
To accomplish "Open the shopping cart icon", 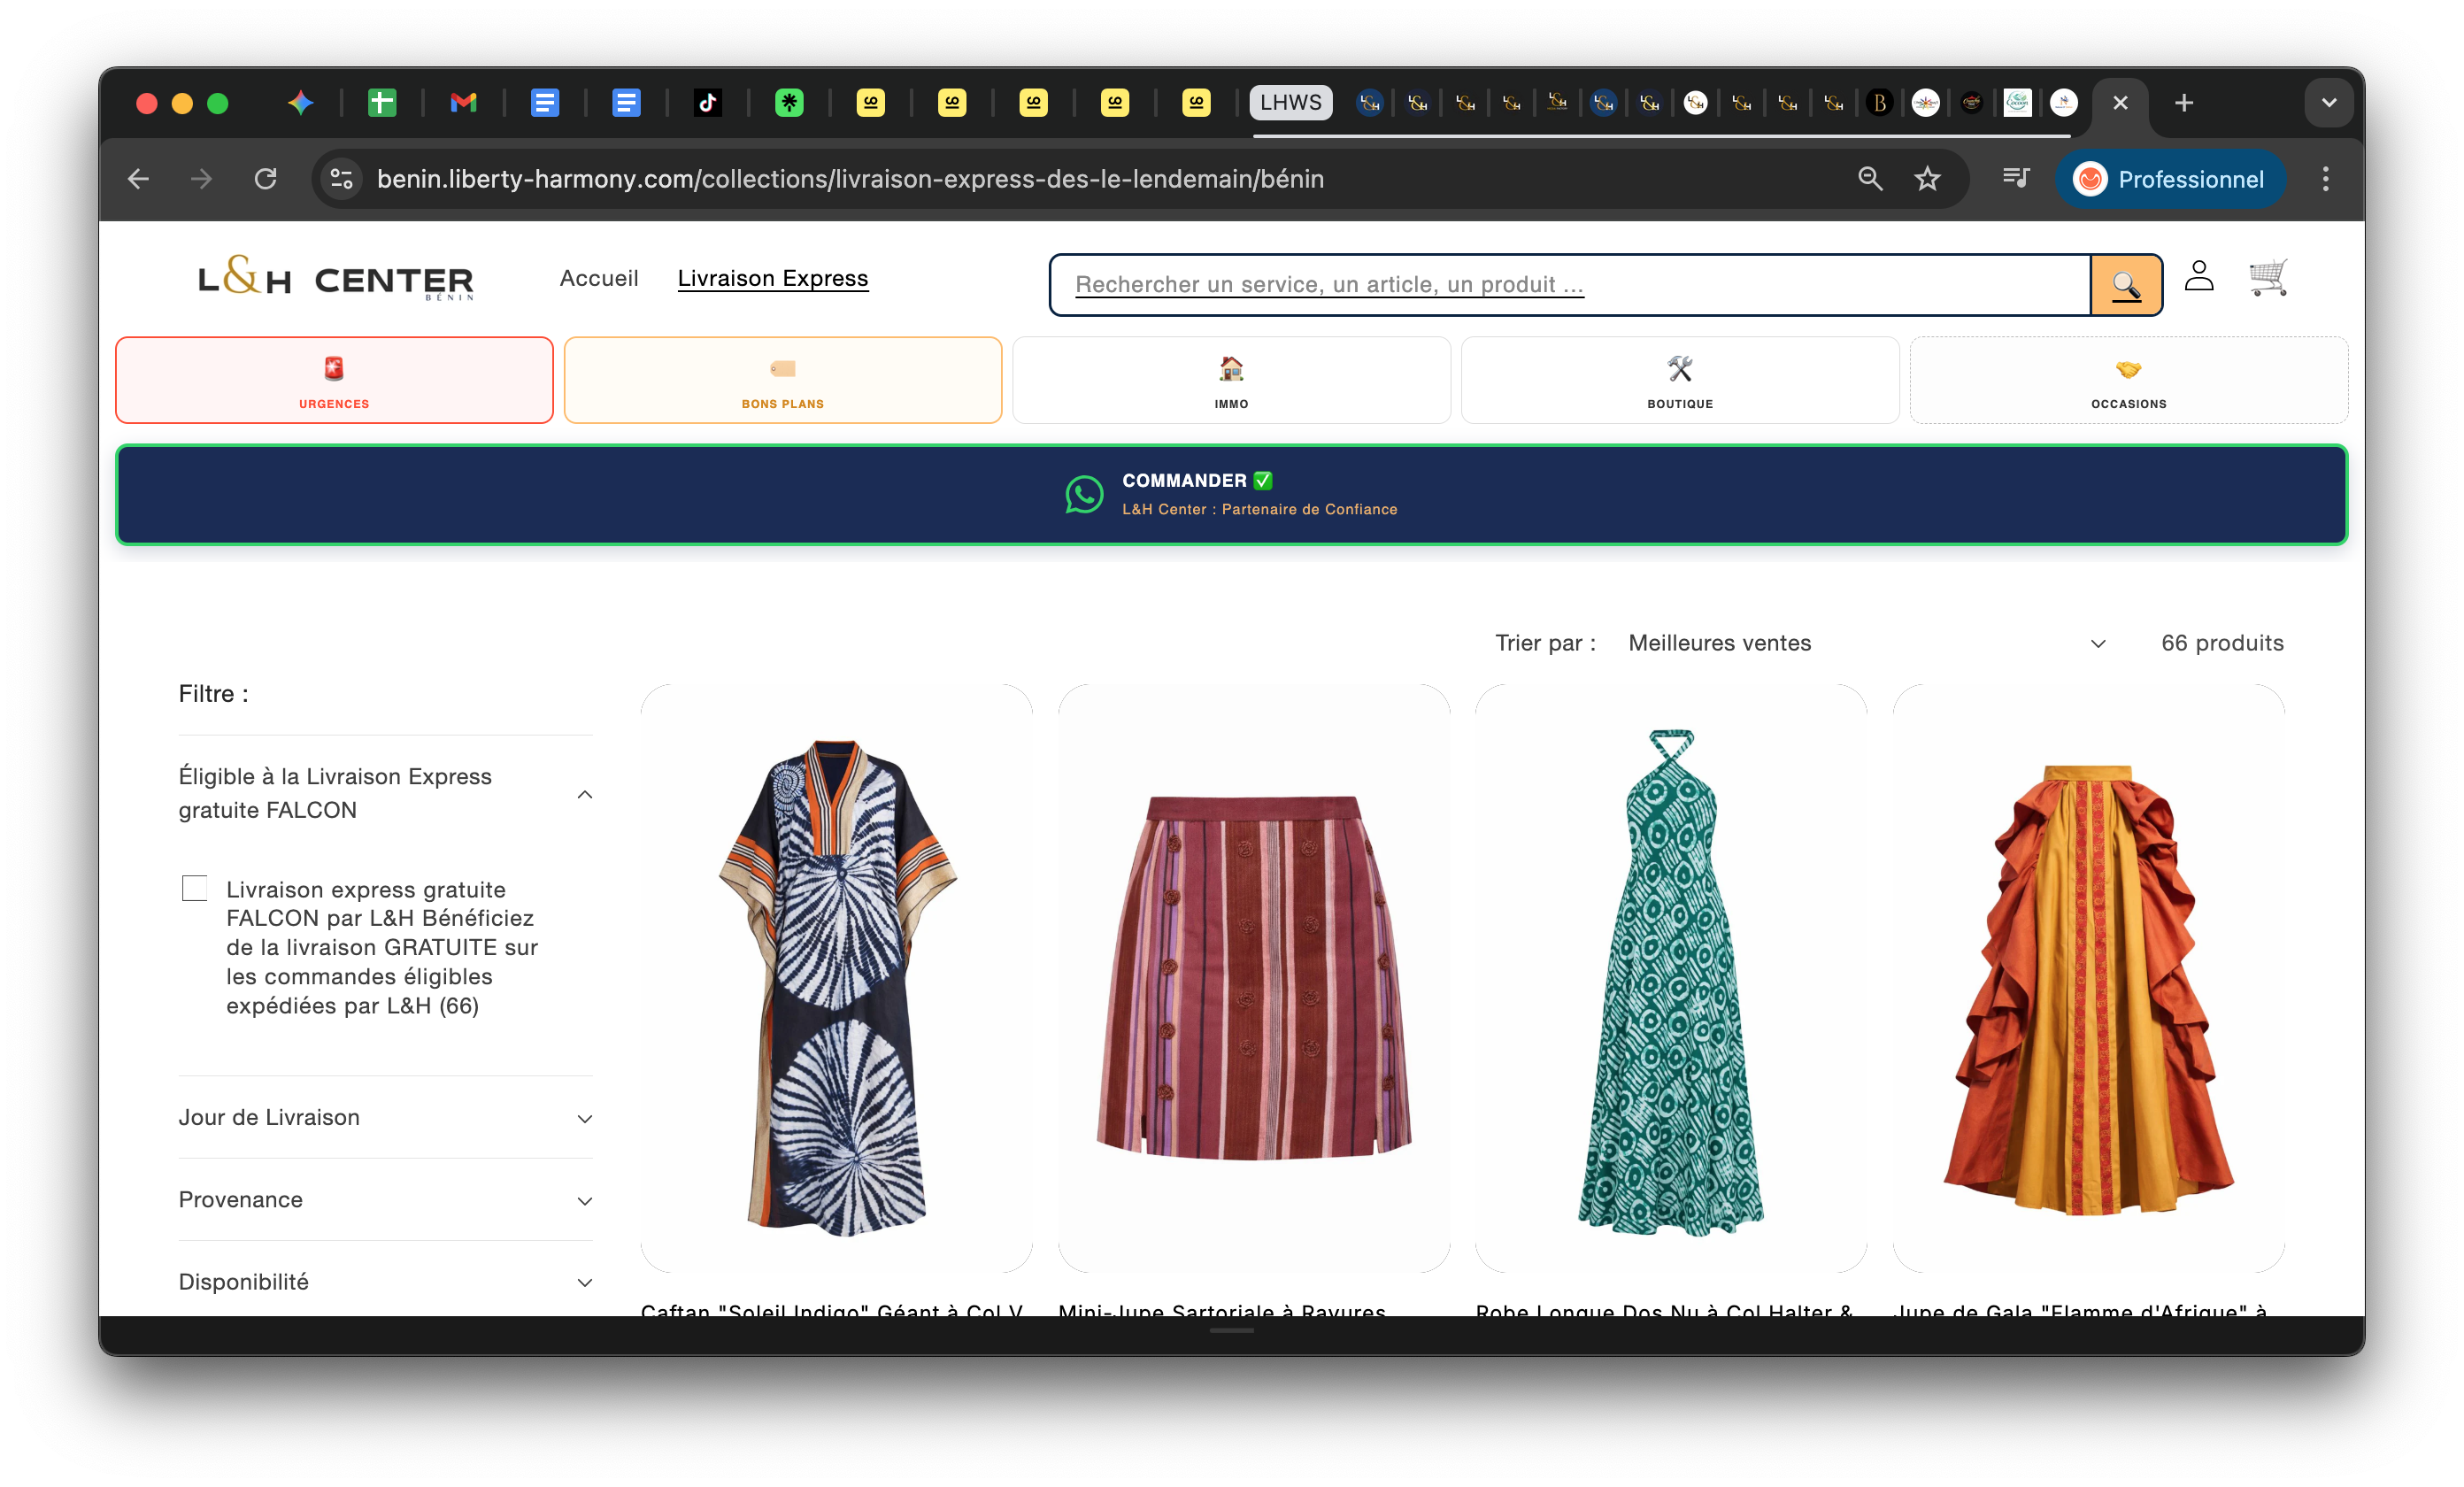I will [2267, 277].
